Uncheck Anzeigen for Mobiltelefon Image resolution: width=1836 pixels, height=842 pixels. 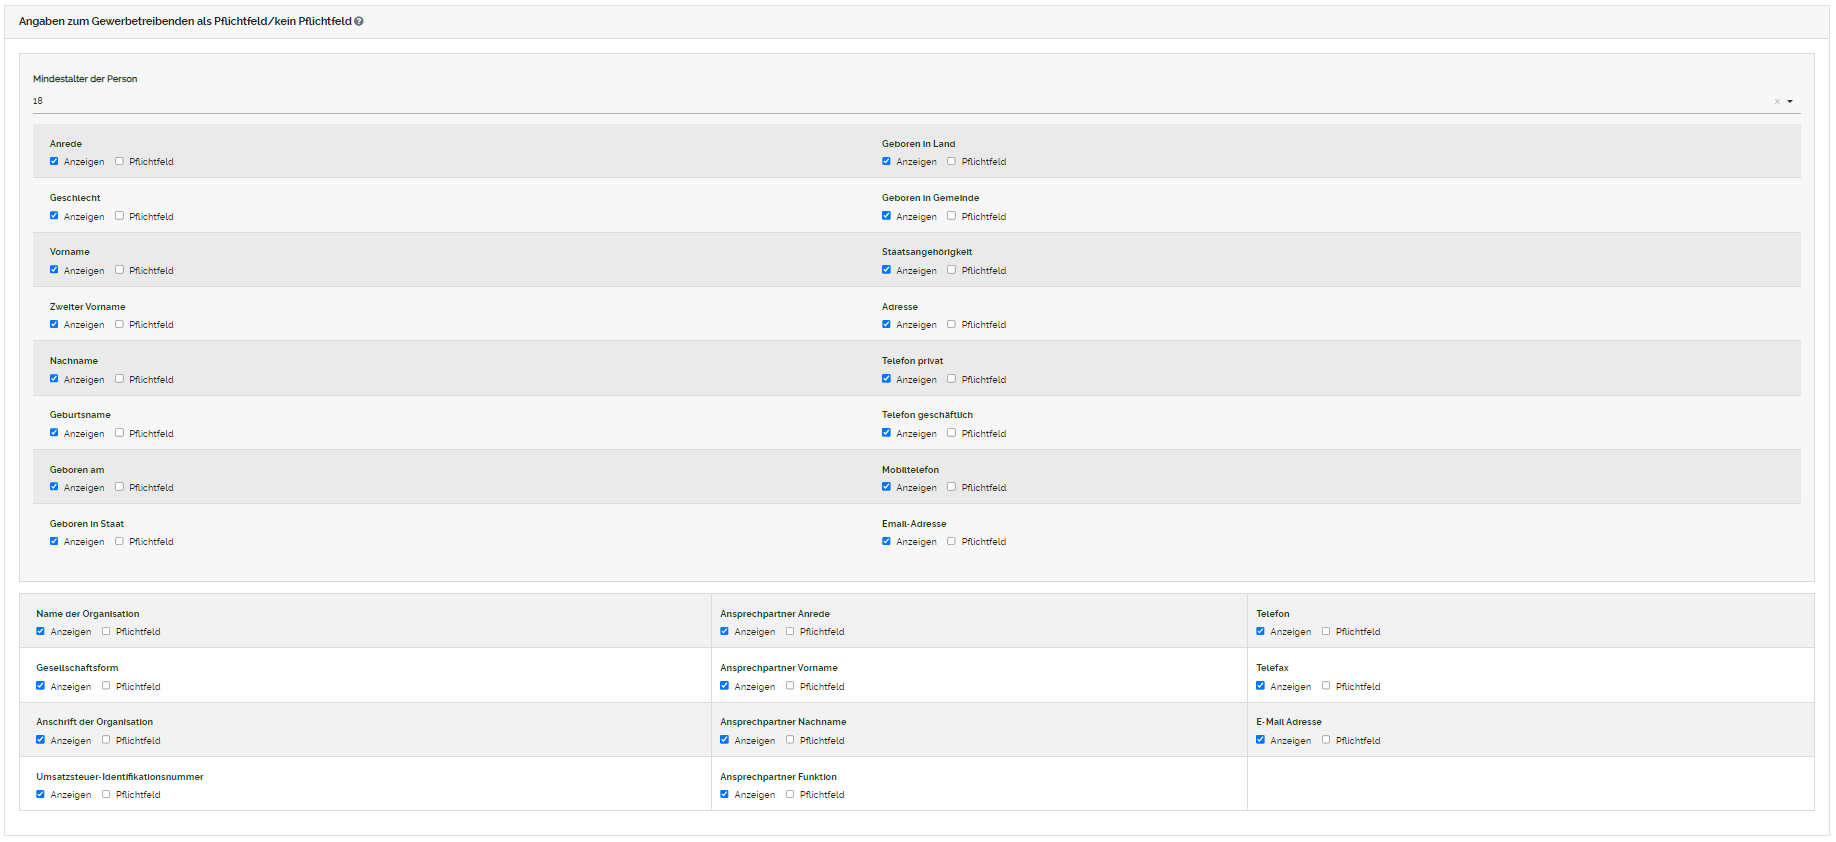[x=886, y=487]
